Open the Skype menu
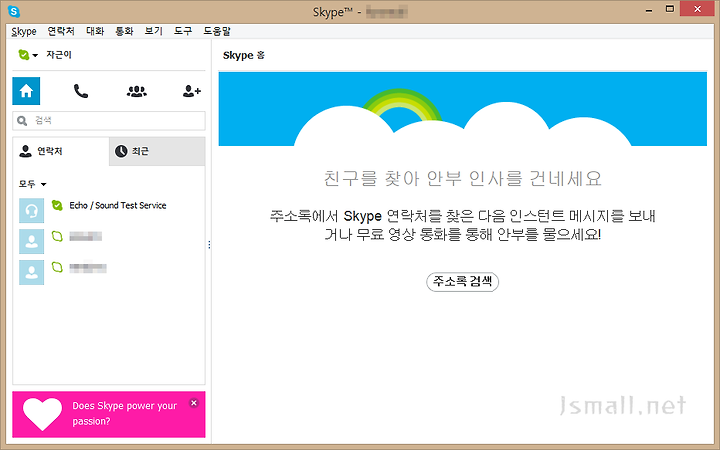This screenshot has width=720, height=450. coord(24,31)
